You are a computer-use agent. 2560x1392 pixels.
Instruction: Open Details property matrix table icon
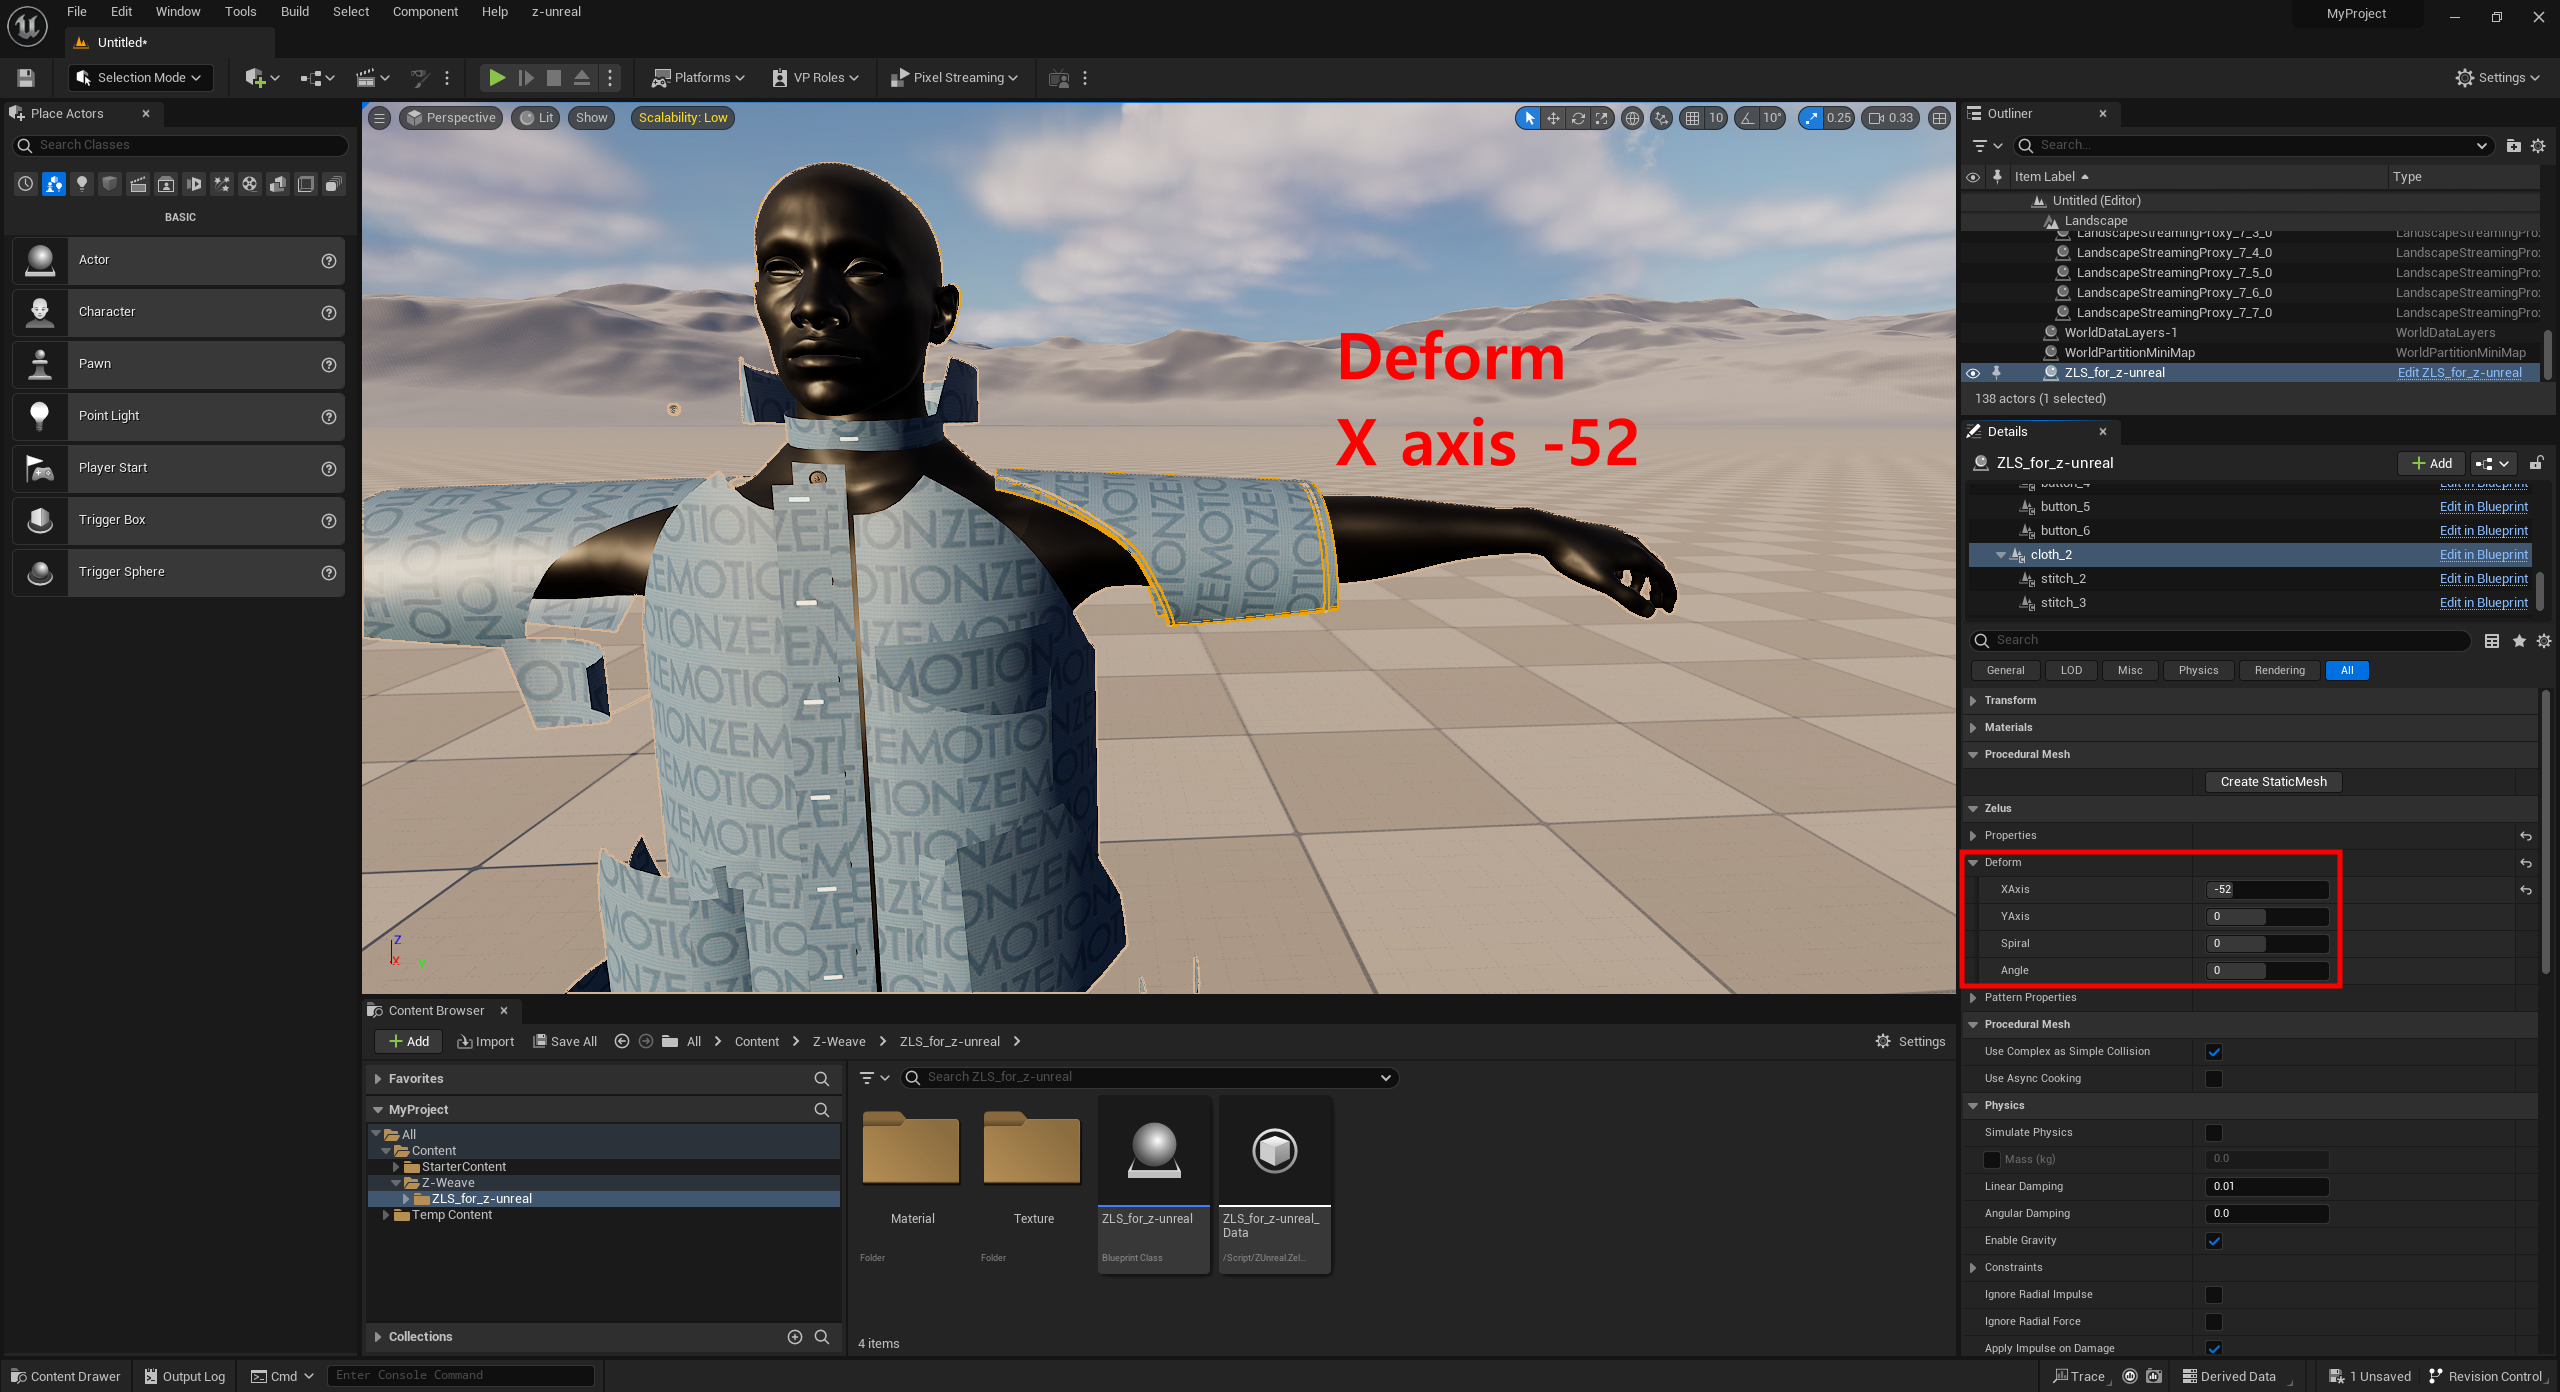click(2492, 641)
